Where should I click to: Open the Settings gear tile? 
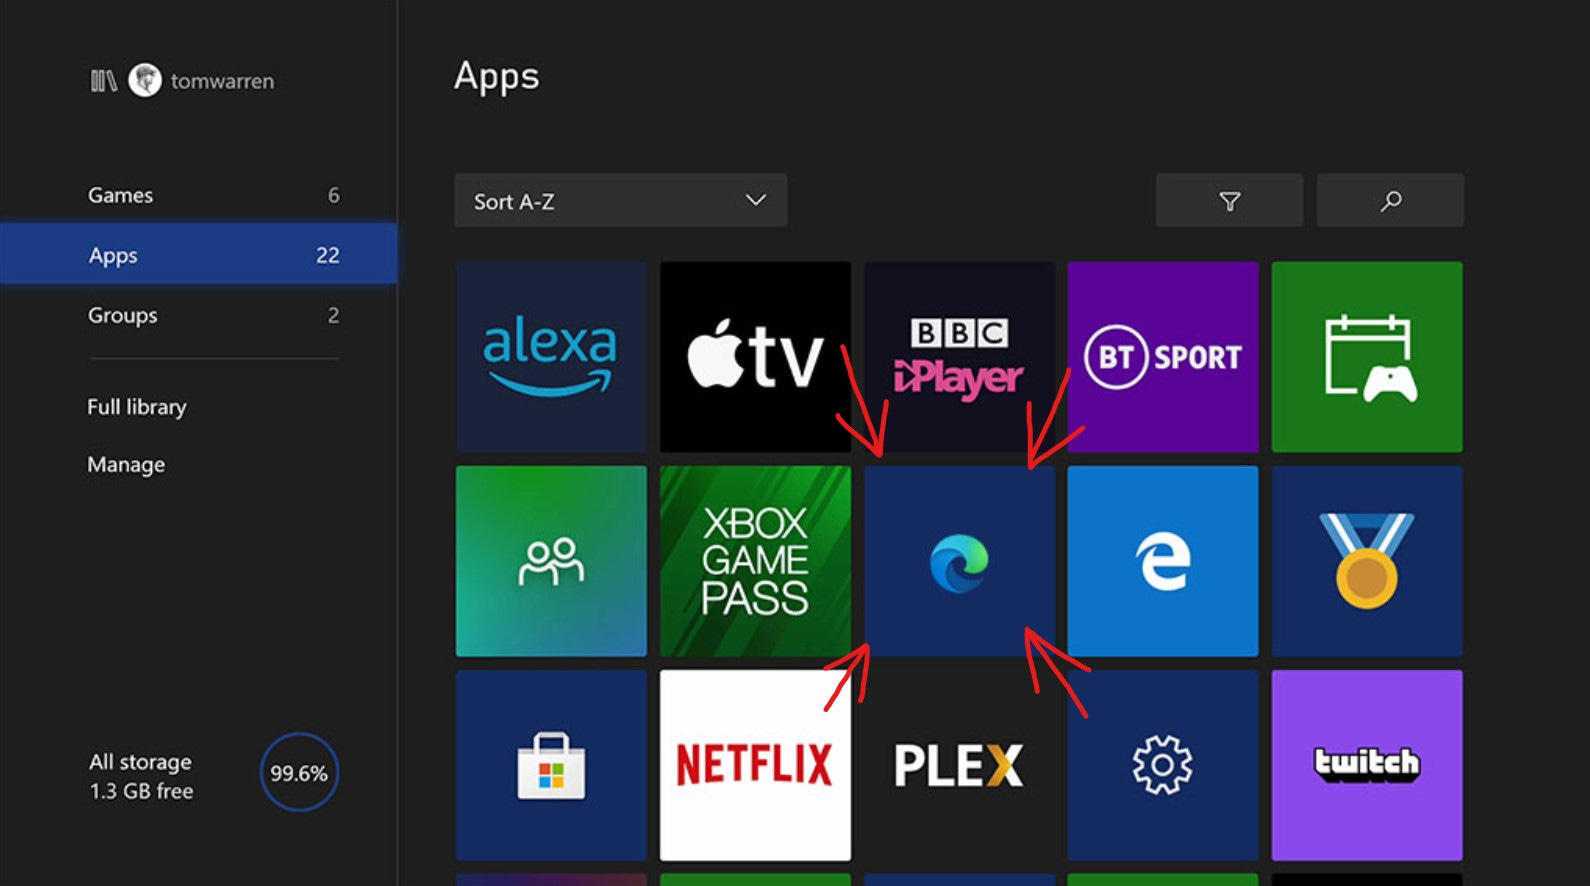(1163, 765)
